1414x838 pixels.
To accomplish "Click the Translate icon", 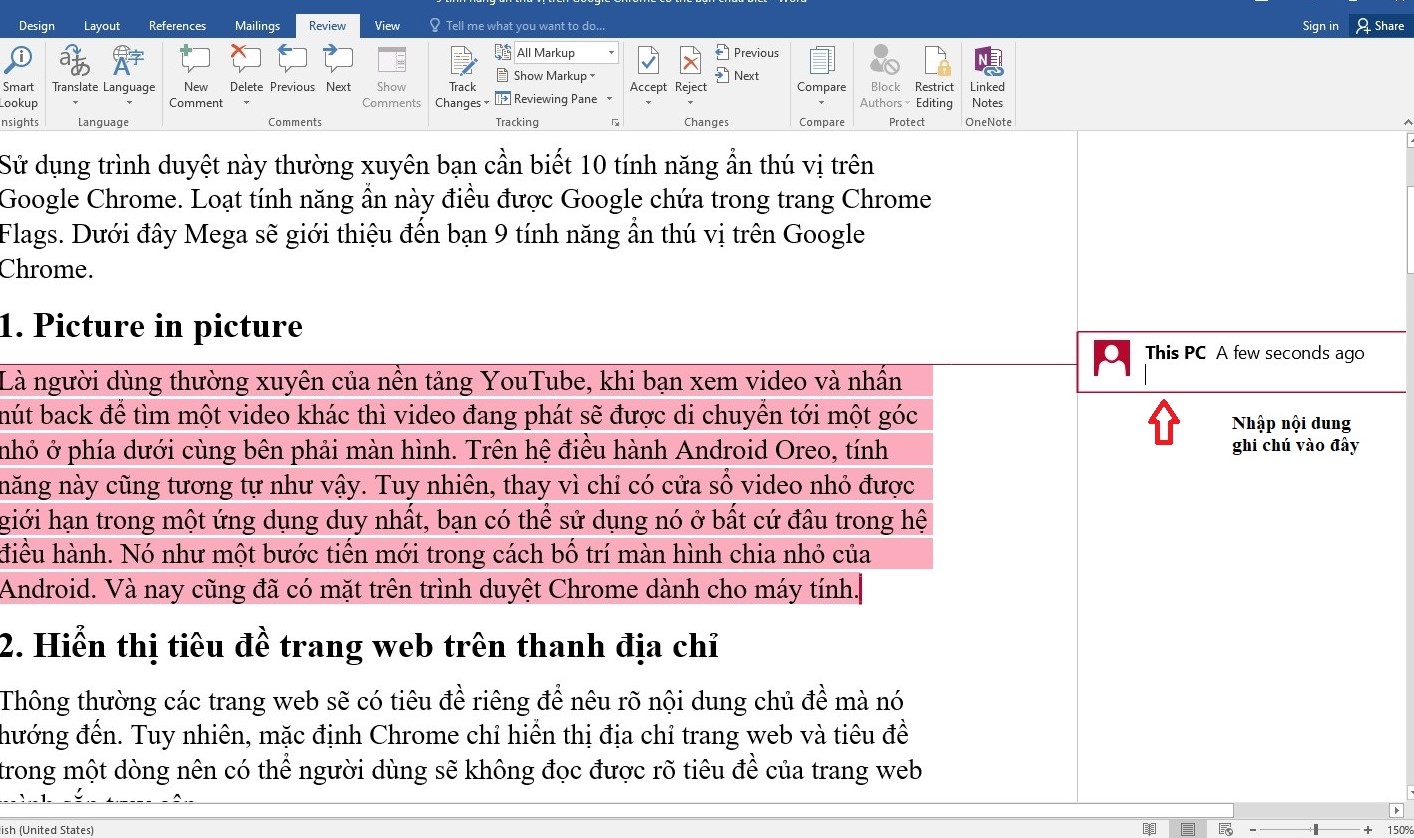I will [75, 62].
